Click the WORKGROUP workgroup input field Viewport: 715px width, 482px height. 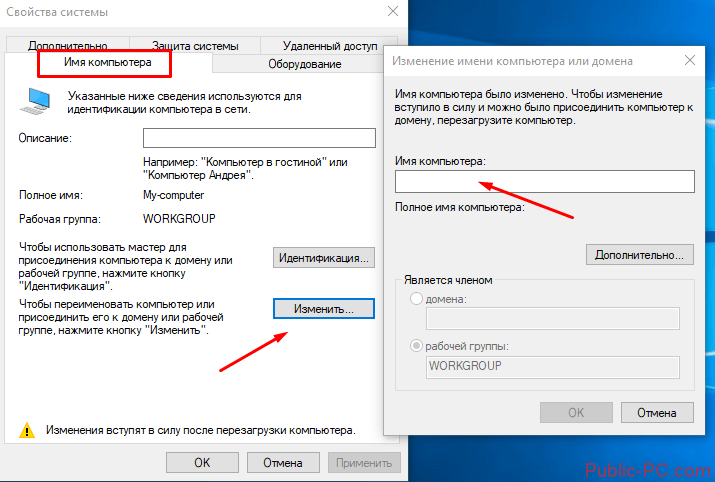click(553, 367)
